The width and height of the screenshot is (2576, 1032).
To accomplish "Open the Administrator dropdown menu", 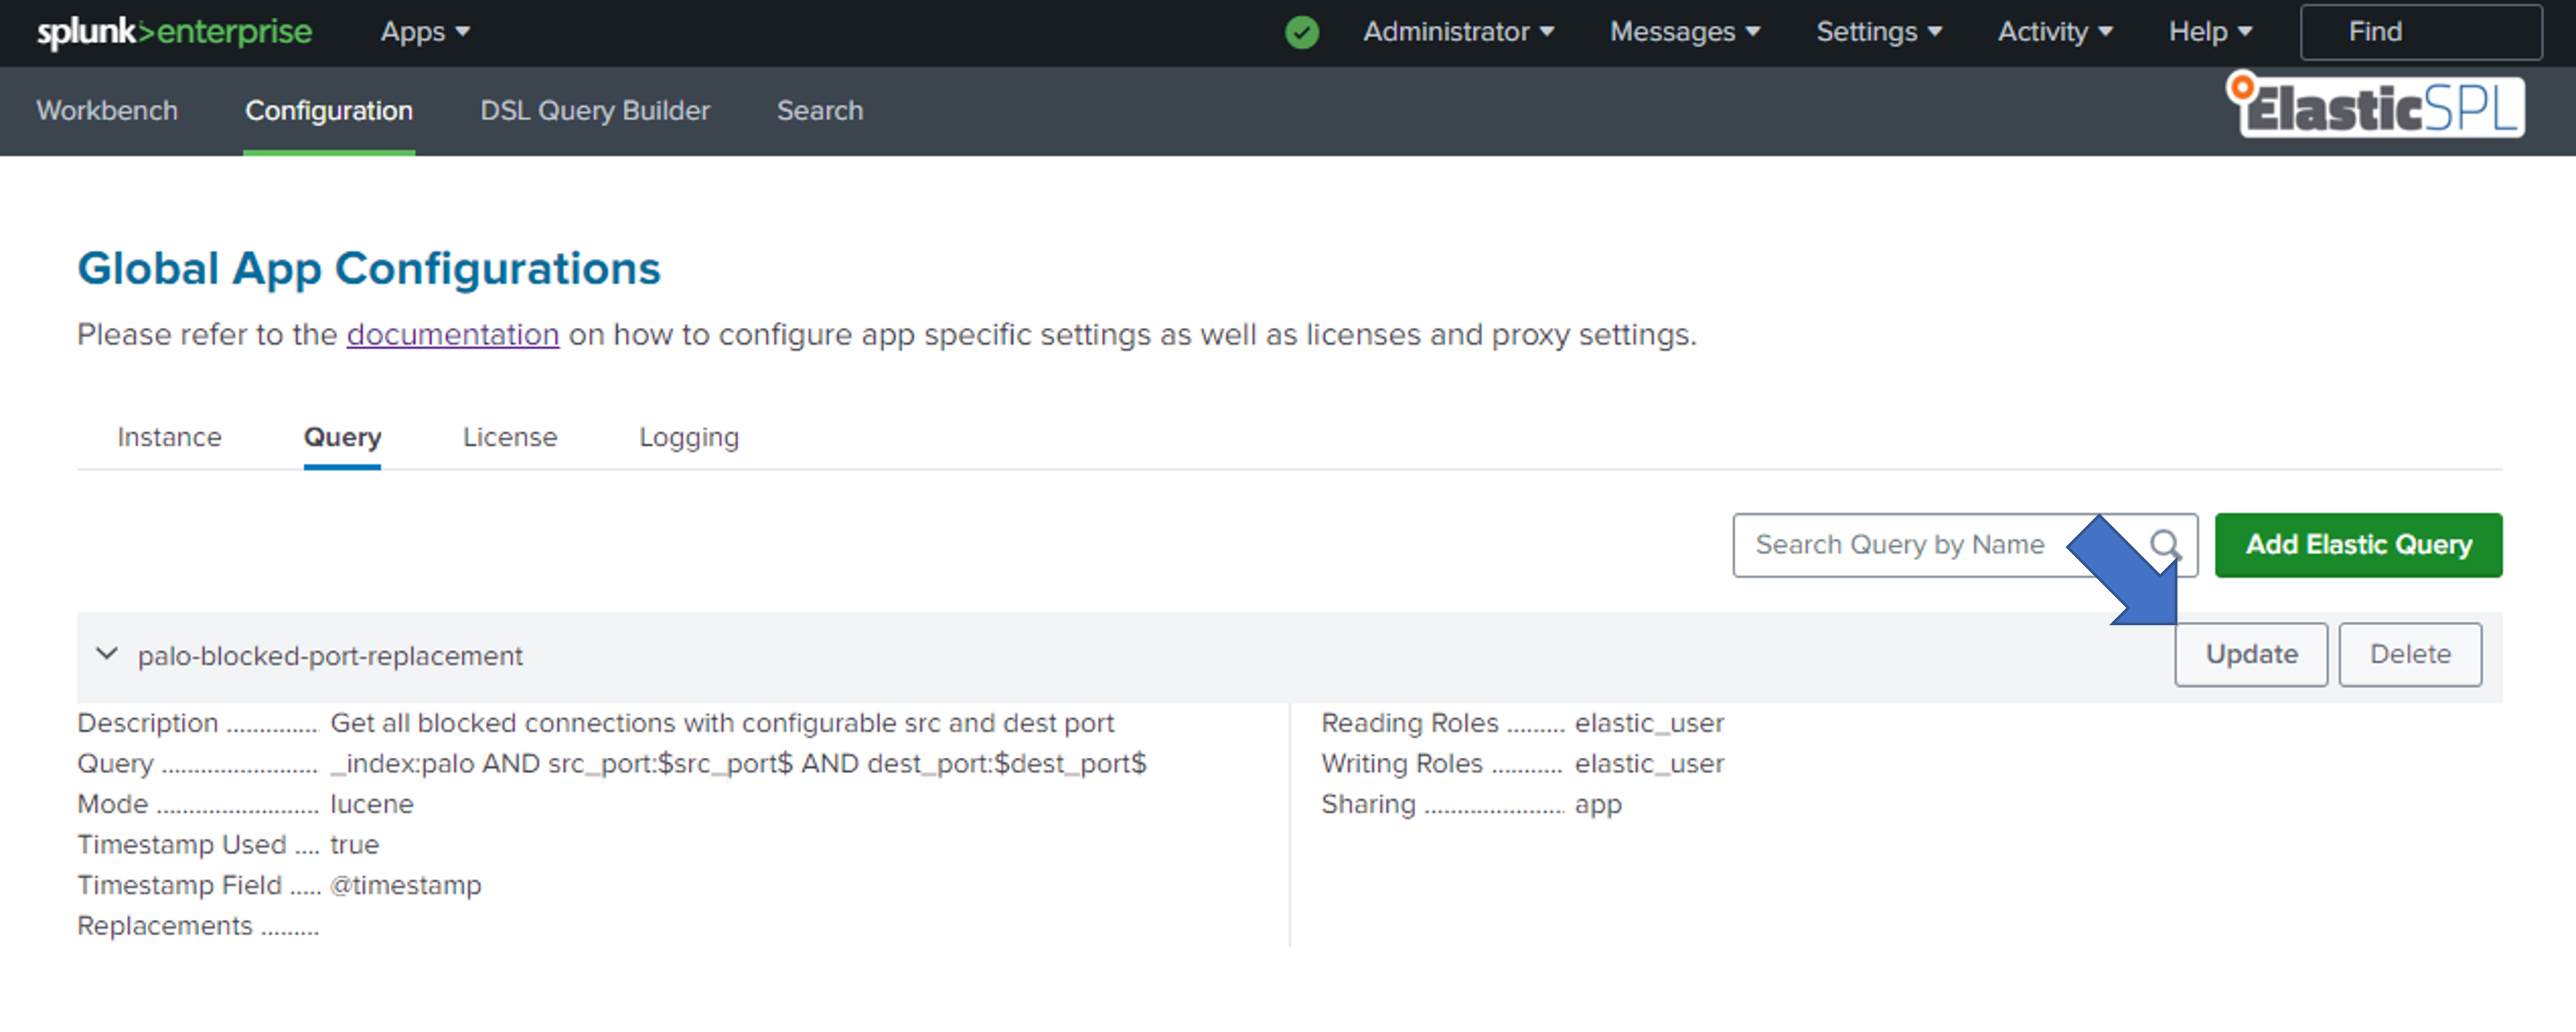I will coord(1457,32).
